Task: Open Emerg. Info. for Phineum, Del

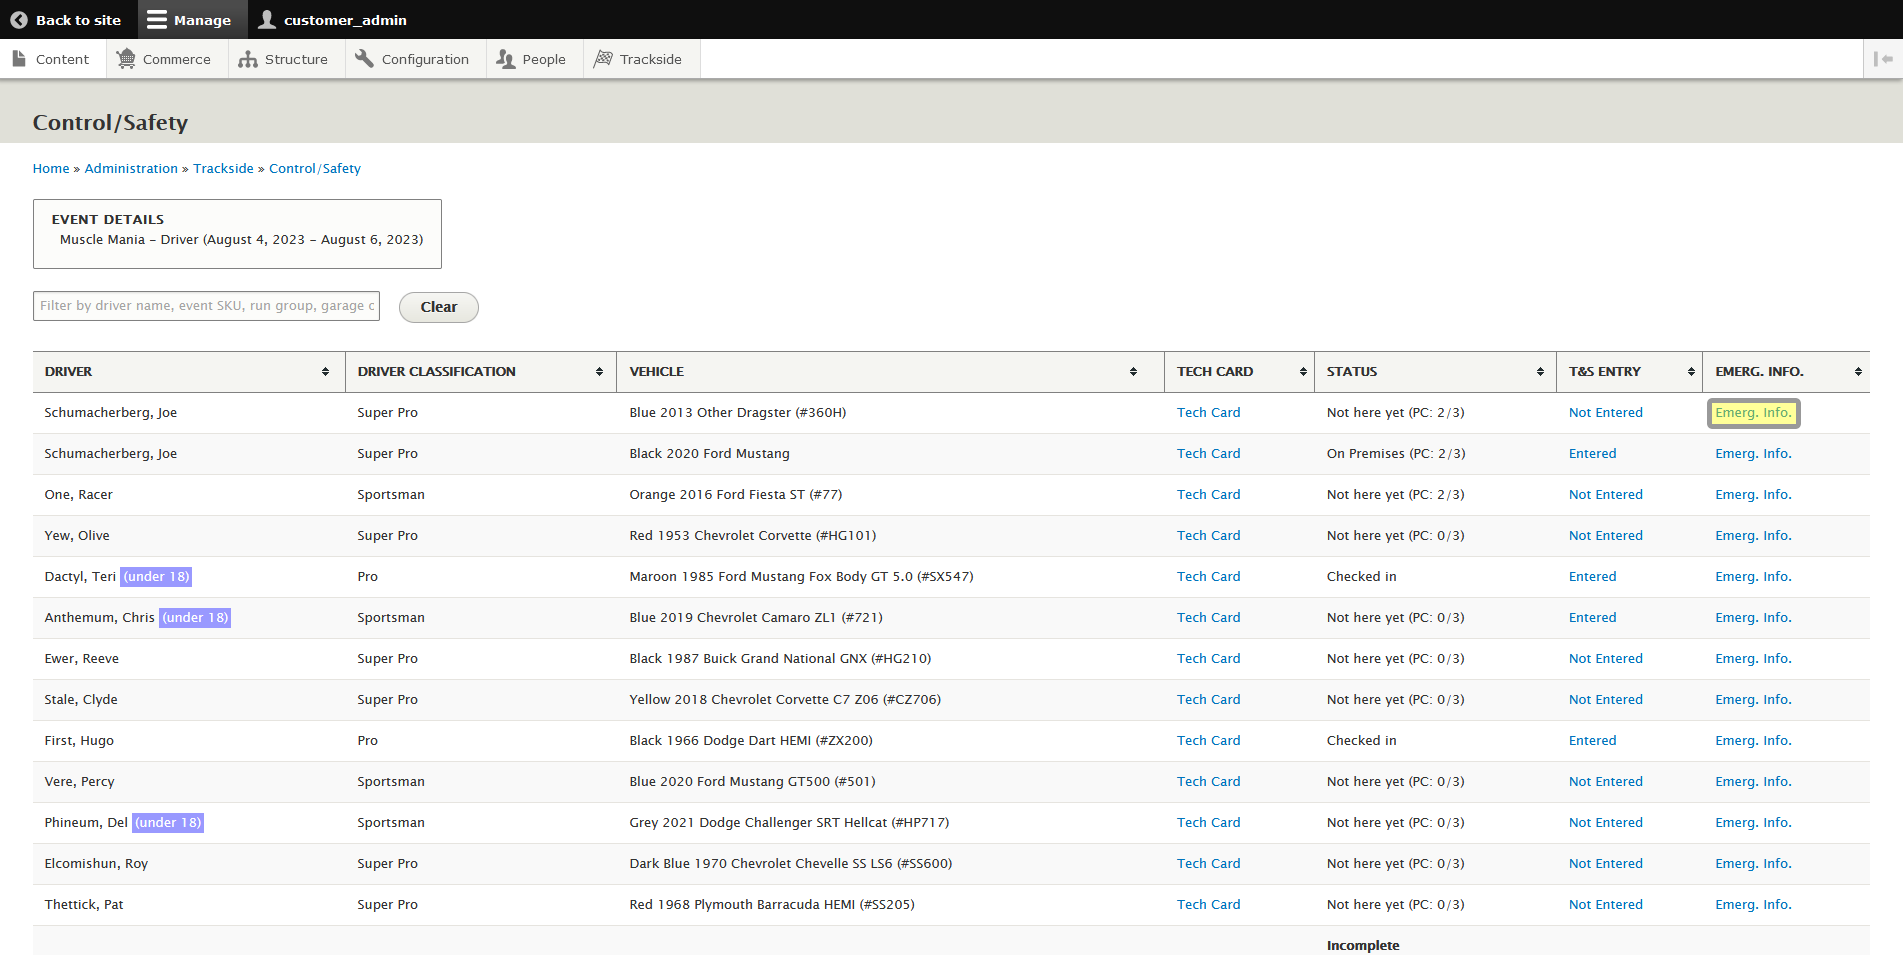Action: pyautogui.click(x=1753, y=823)
